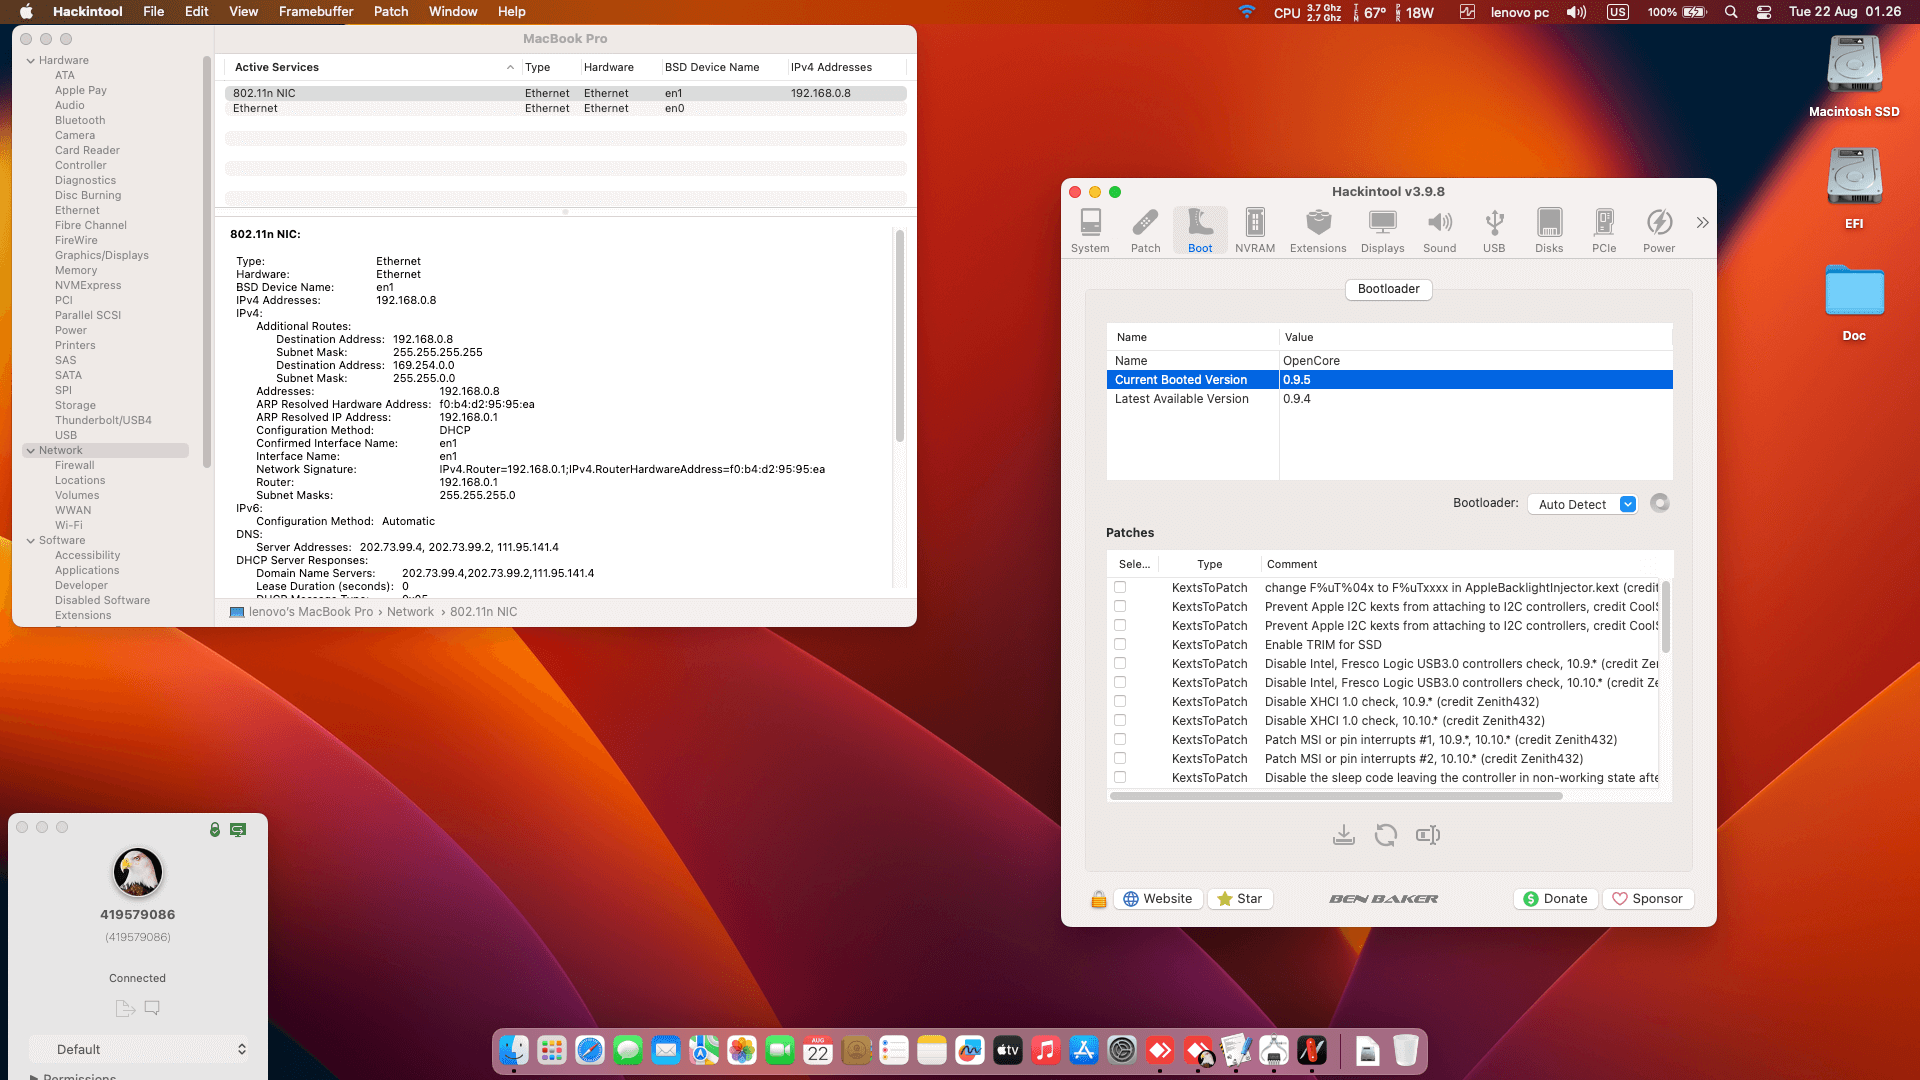Check the Enable TRIM for SSD patch
Screen dimensions: 1920x1080
[x=1120, y=645]
